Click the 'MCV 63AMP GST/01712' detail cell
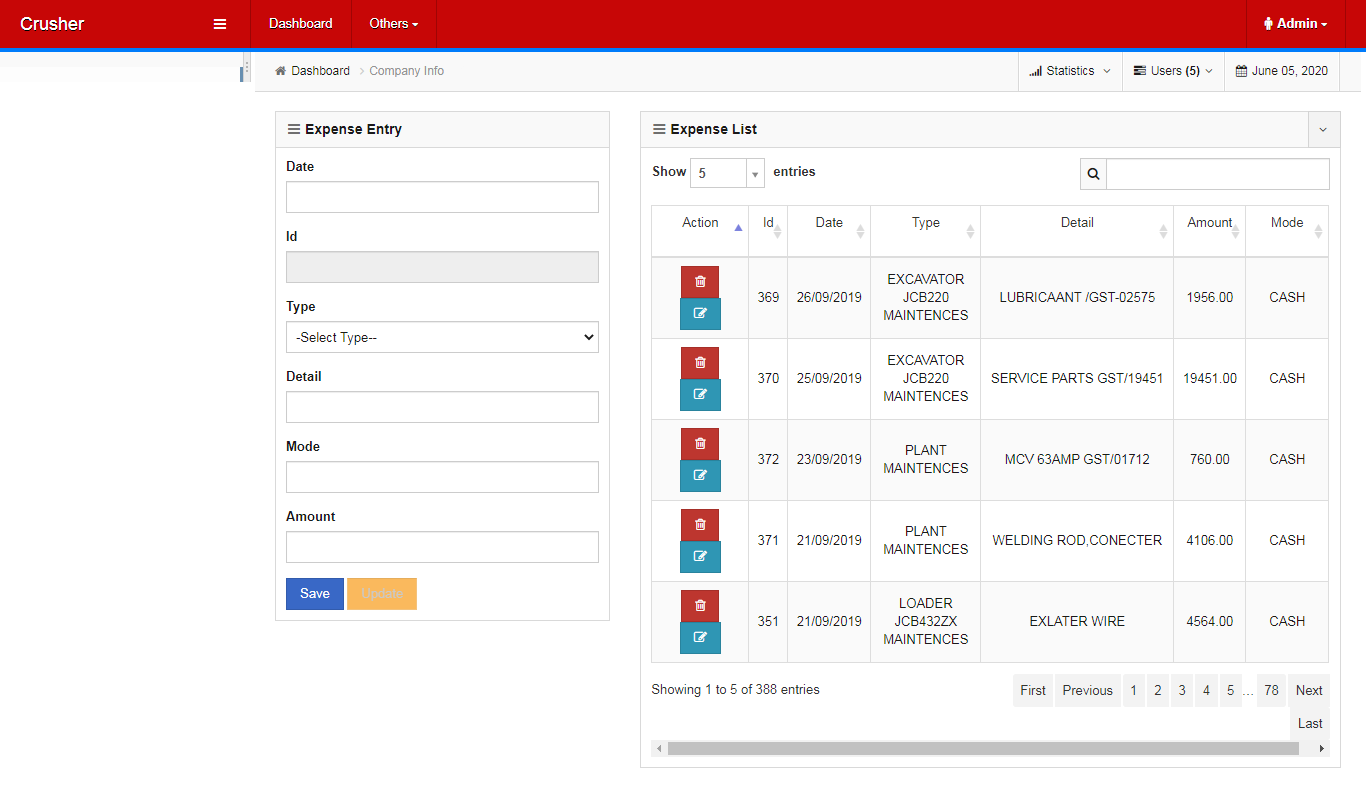 tap(1077, 460)
